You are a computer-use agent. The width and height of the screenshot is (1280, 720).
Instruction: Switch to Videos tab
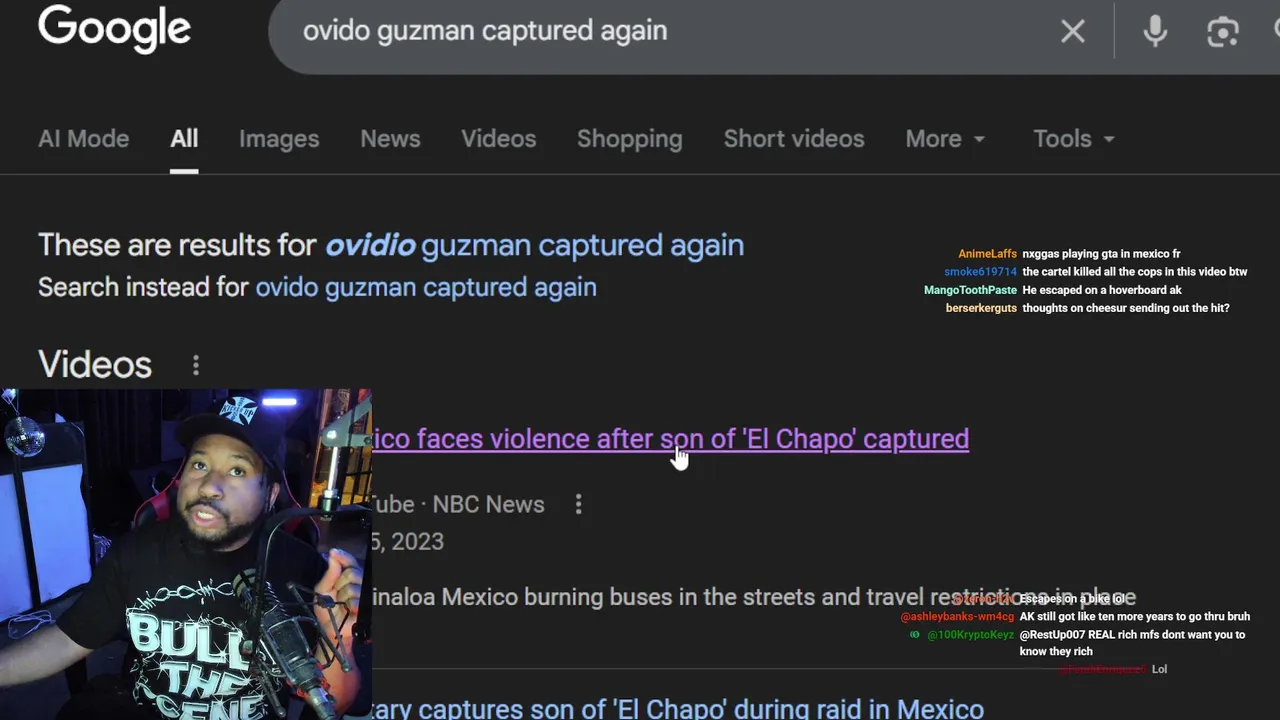[x=498, y=139]
